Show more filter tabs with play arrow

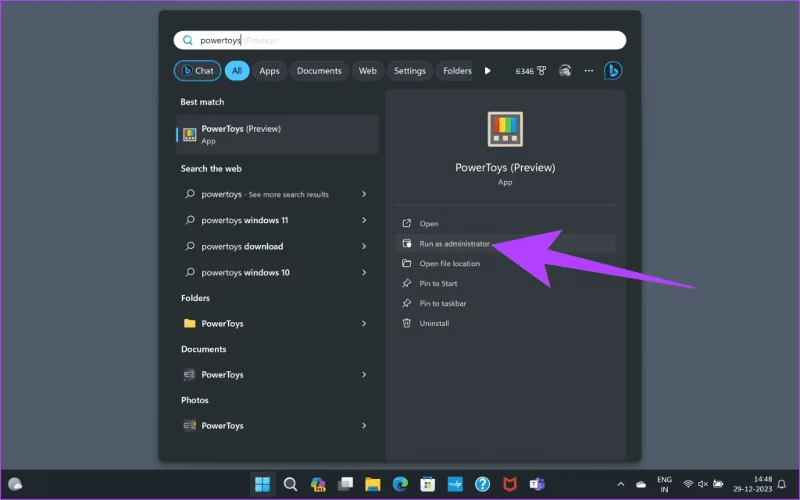(x=487, y=71)
